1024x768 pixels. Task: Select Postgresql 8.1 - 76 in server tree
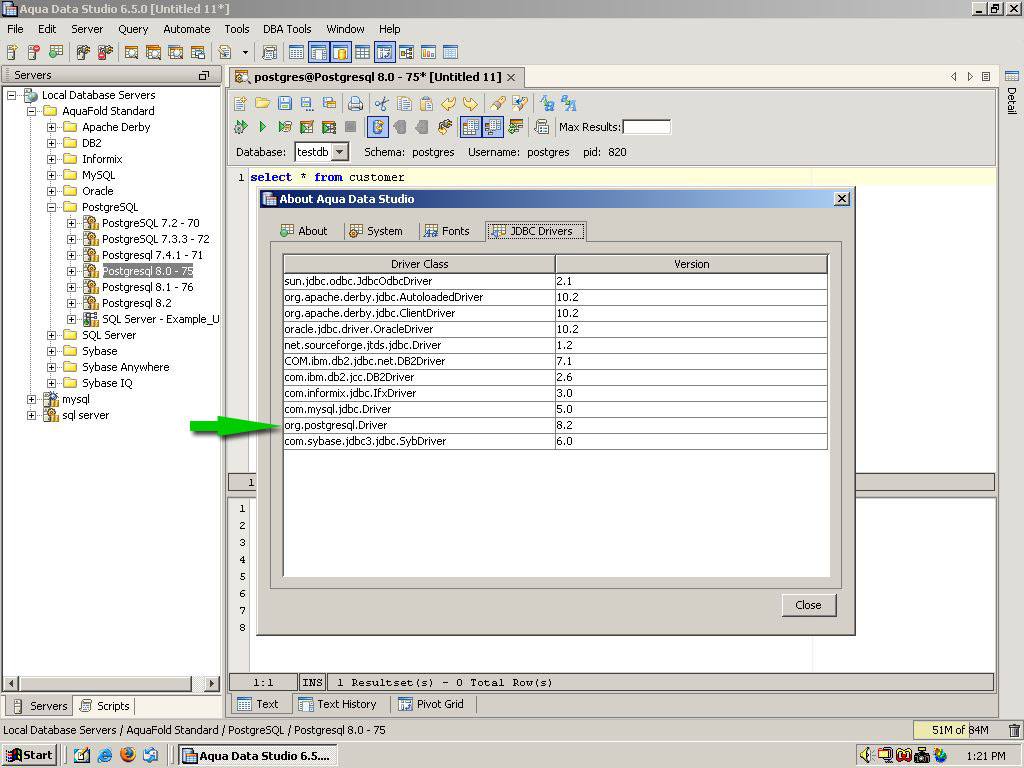pos(148,287)
